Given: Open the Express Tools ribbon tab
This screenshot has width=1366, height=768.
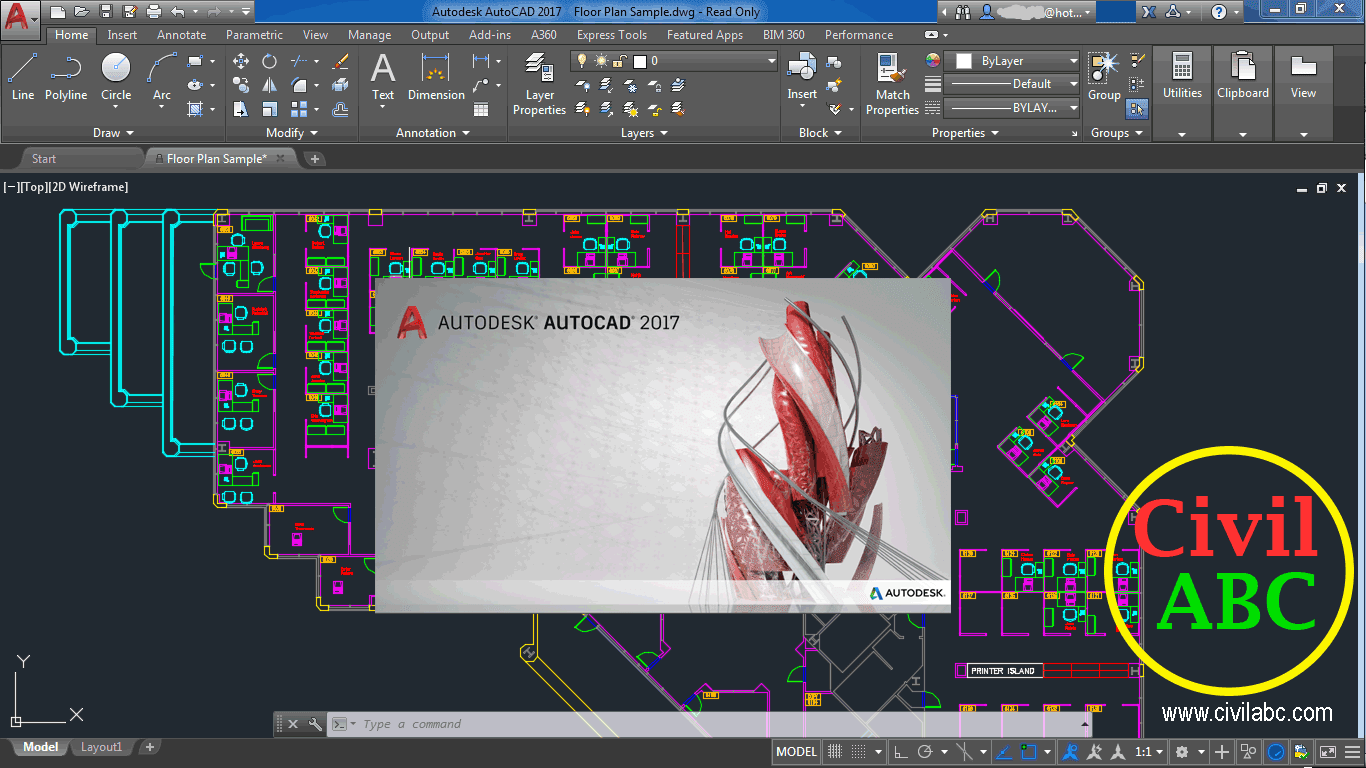Looking at the screenshot, I should click(x=612, y=35).
